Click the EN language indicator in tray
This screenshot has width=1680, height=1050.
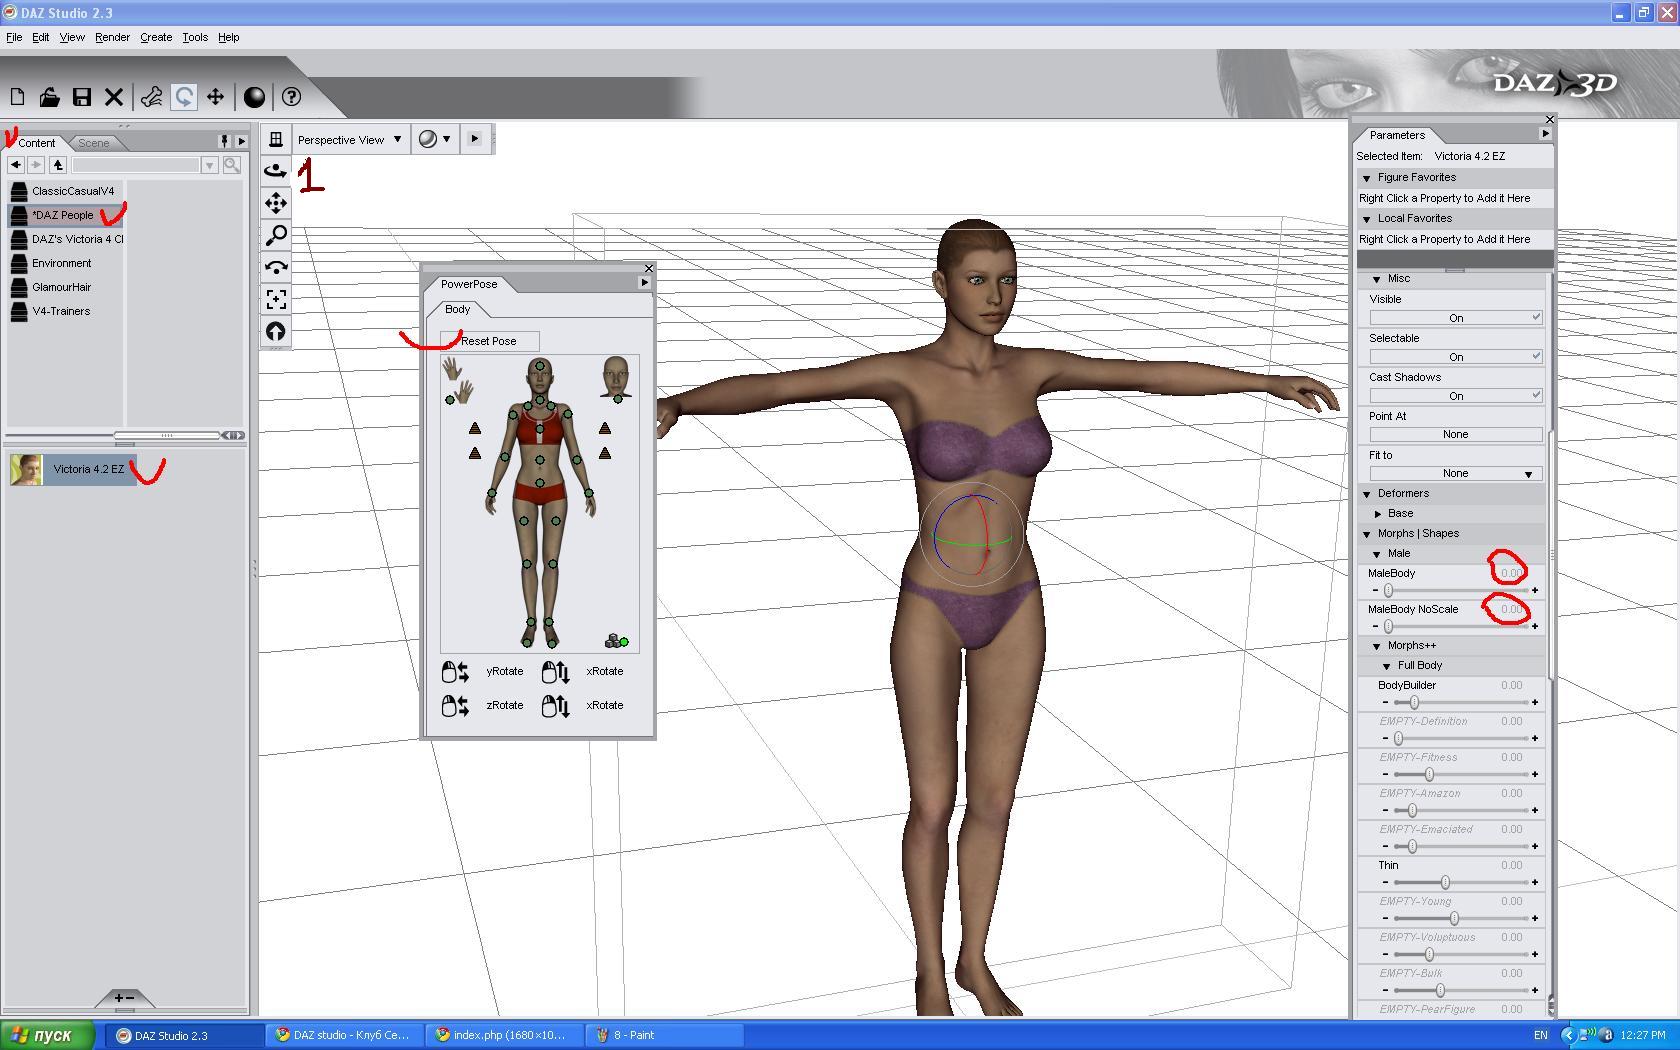coord(1541,1035)
